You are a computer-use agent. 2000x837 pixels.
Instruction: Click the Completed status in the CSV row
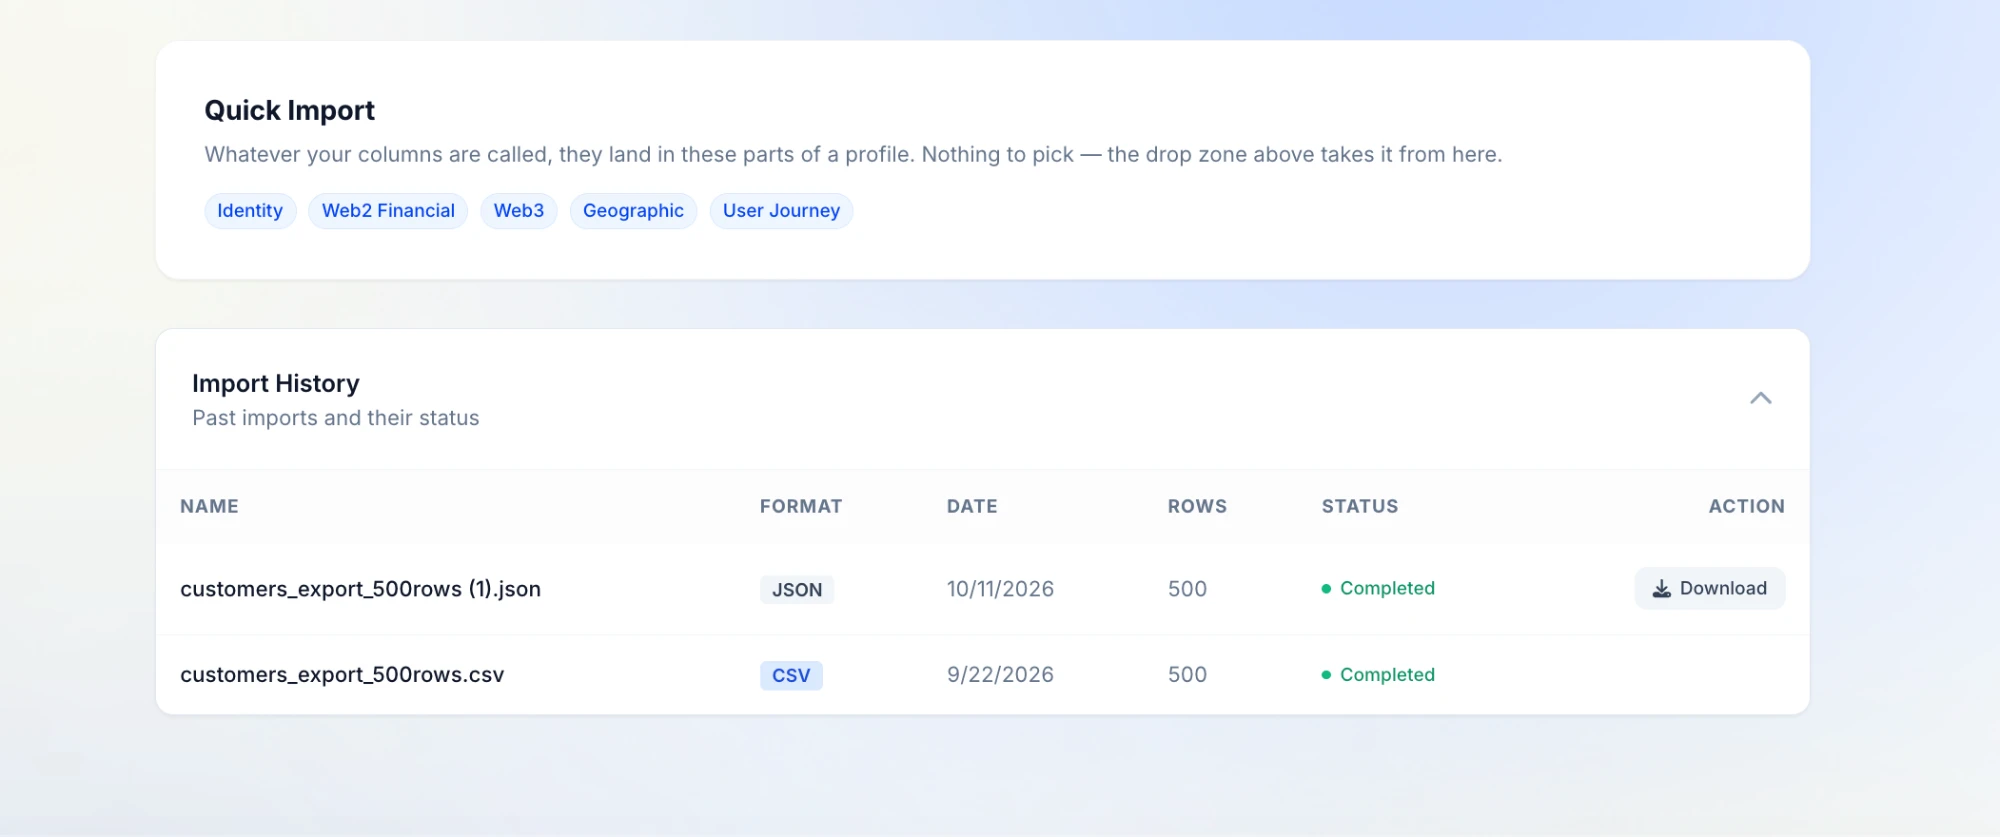(x=1378, y=675)
